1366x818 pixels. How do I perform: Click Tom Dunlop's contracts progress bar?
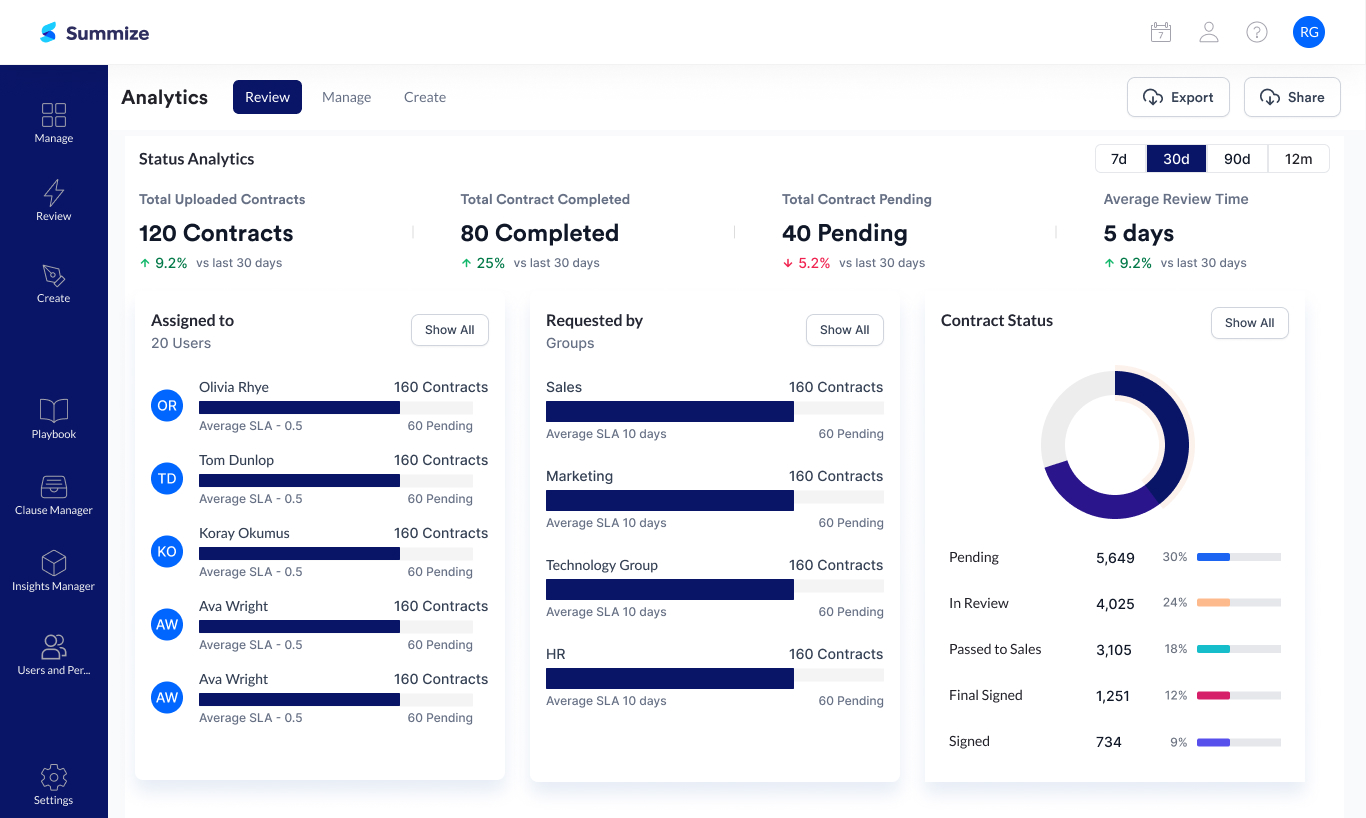336,480
